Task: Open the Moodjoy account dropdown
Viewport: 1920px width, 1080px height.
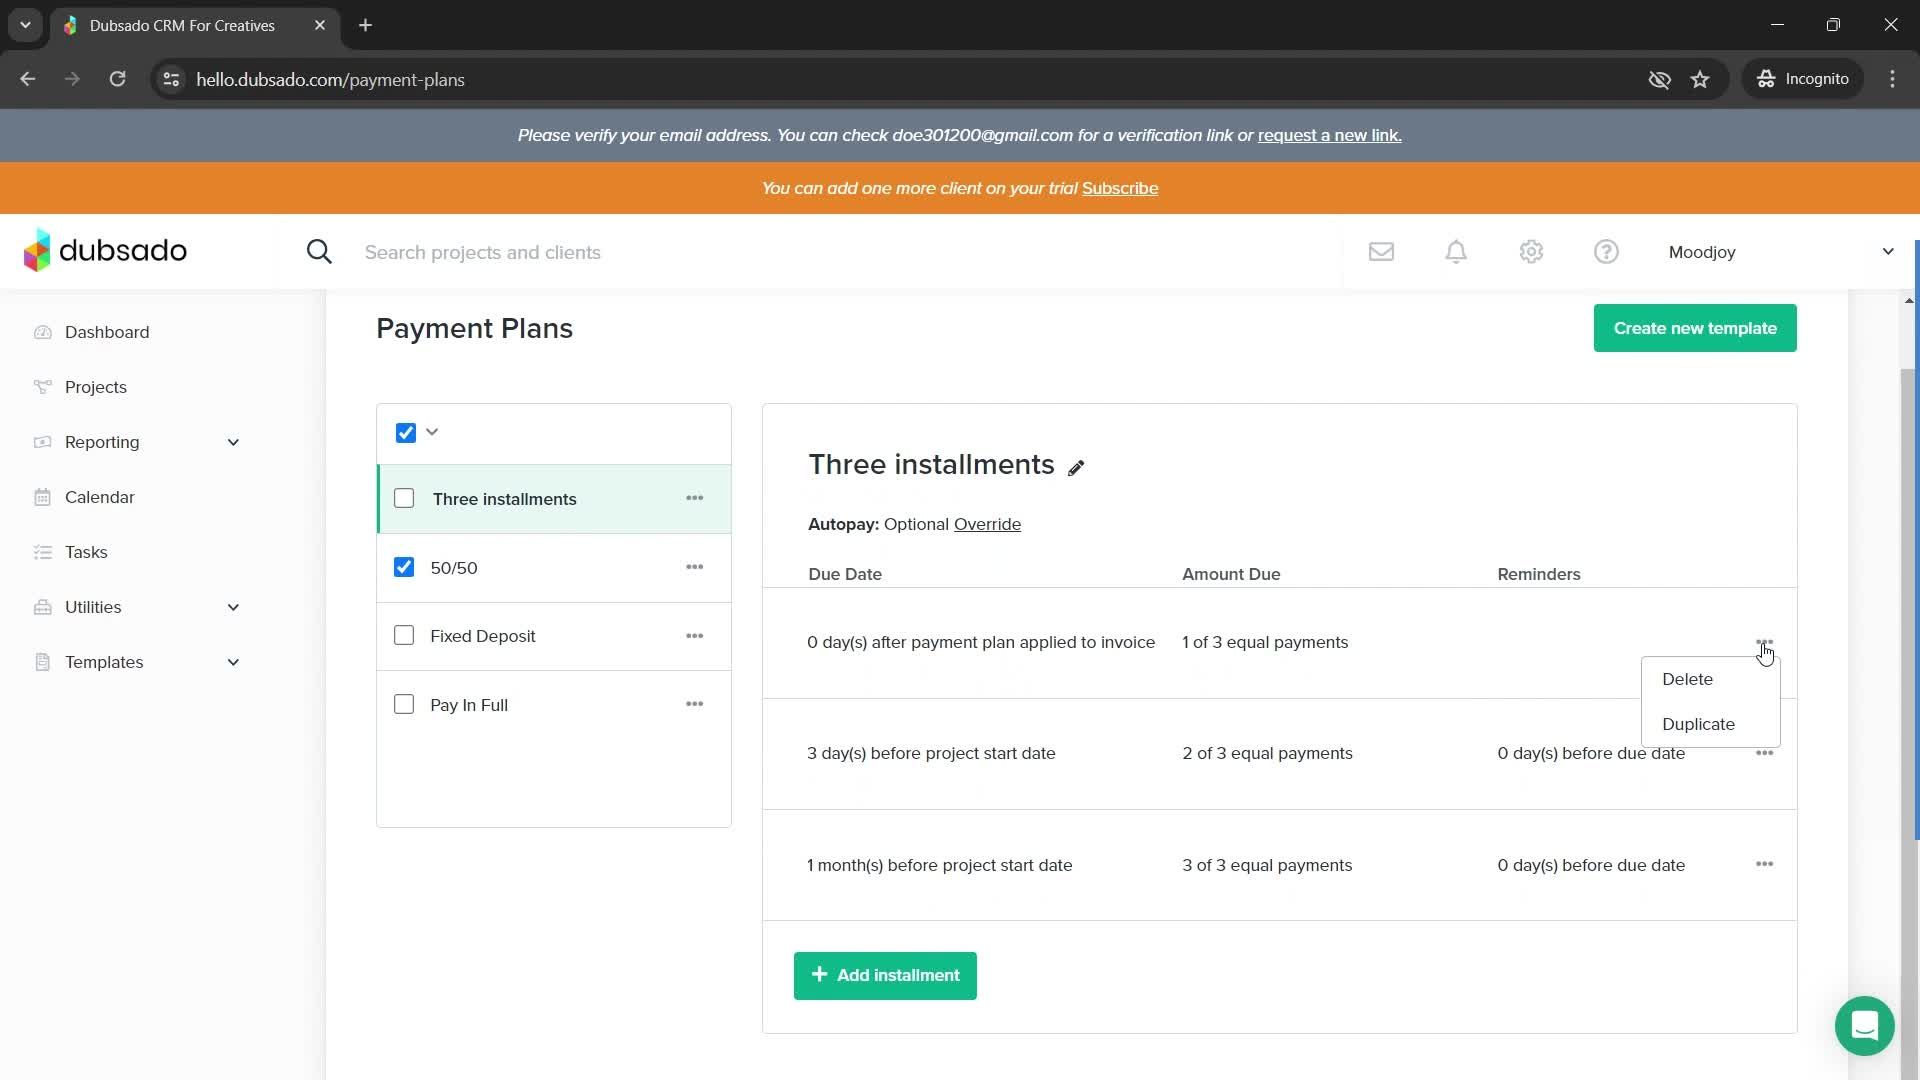Action: [x=1781, y=252]
